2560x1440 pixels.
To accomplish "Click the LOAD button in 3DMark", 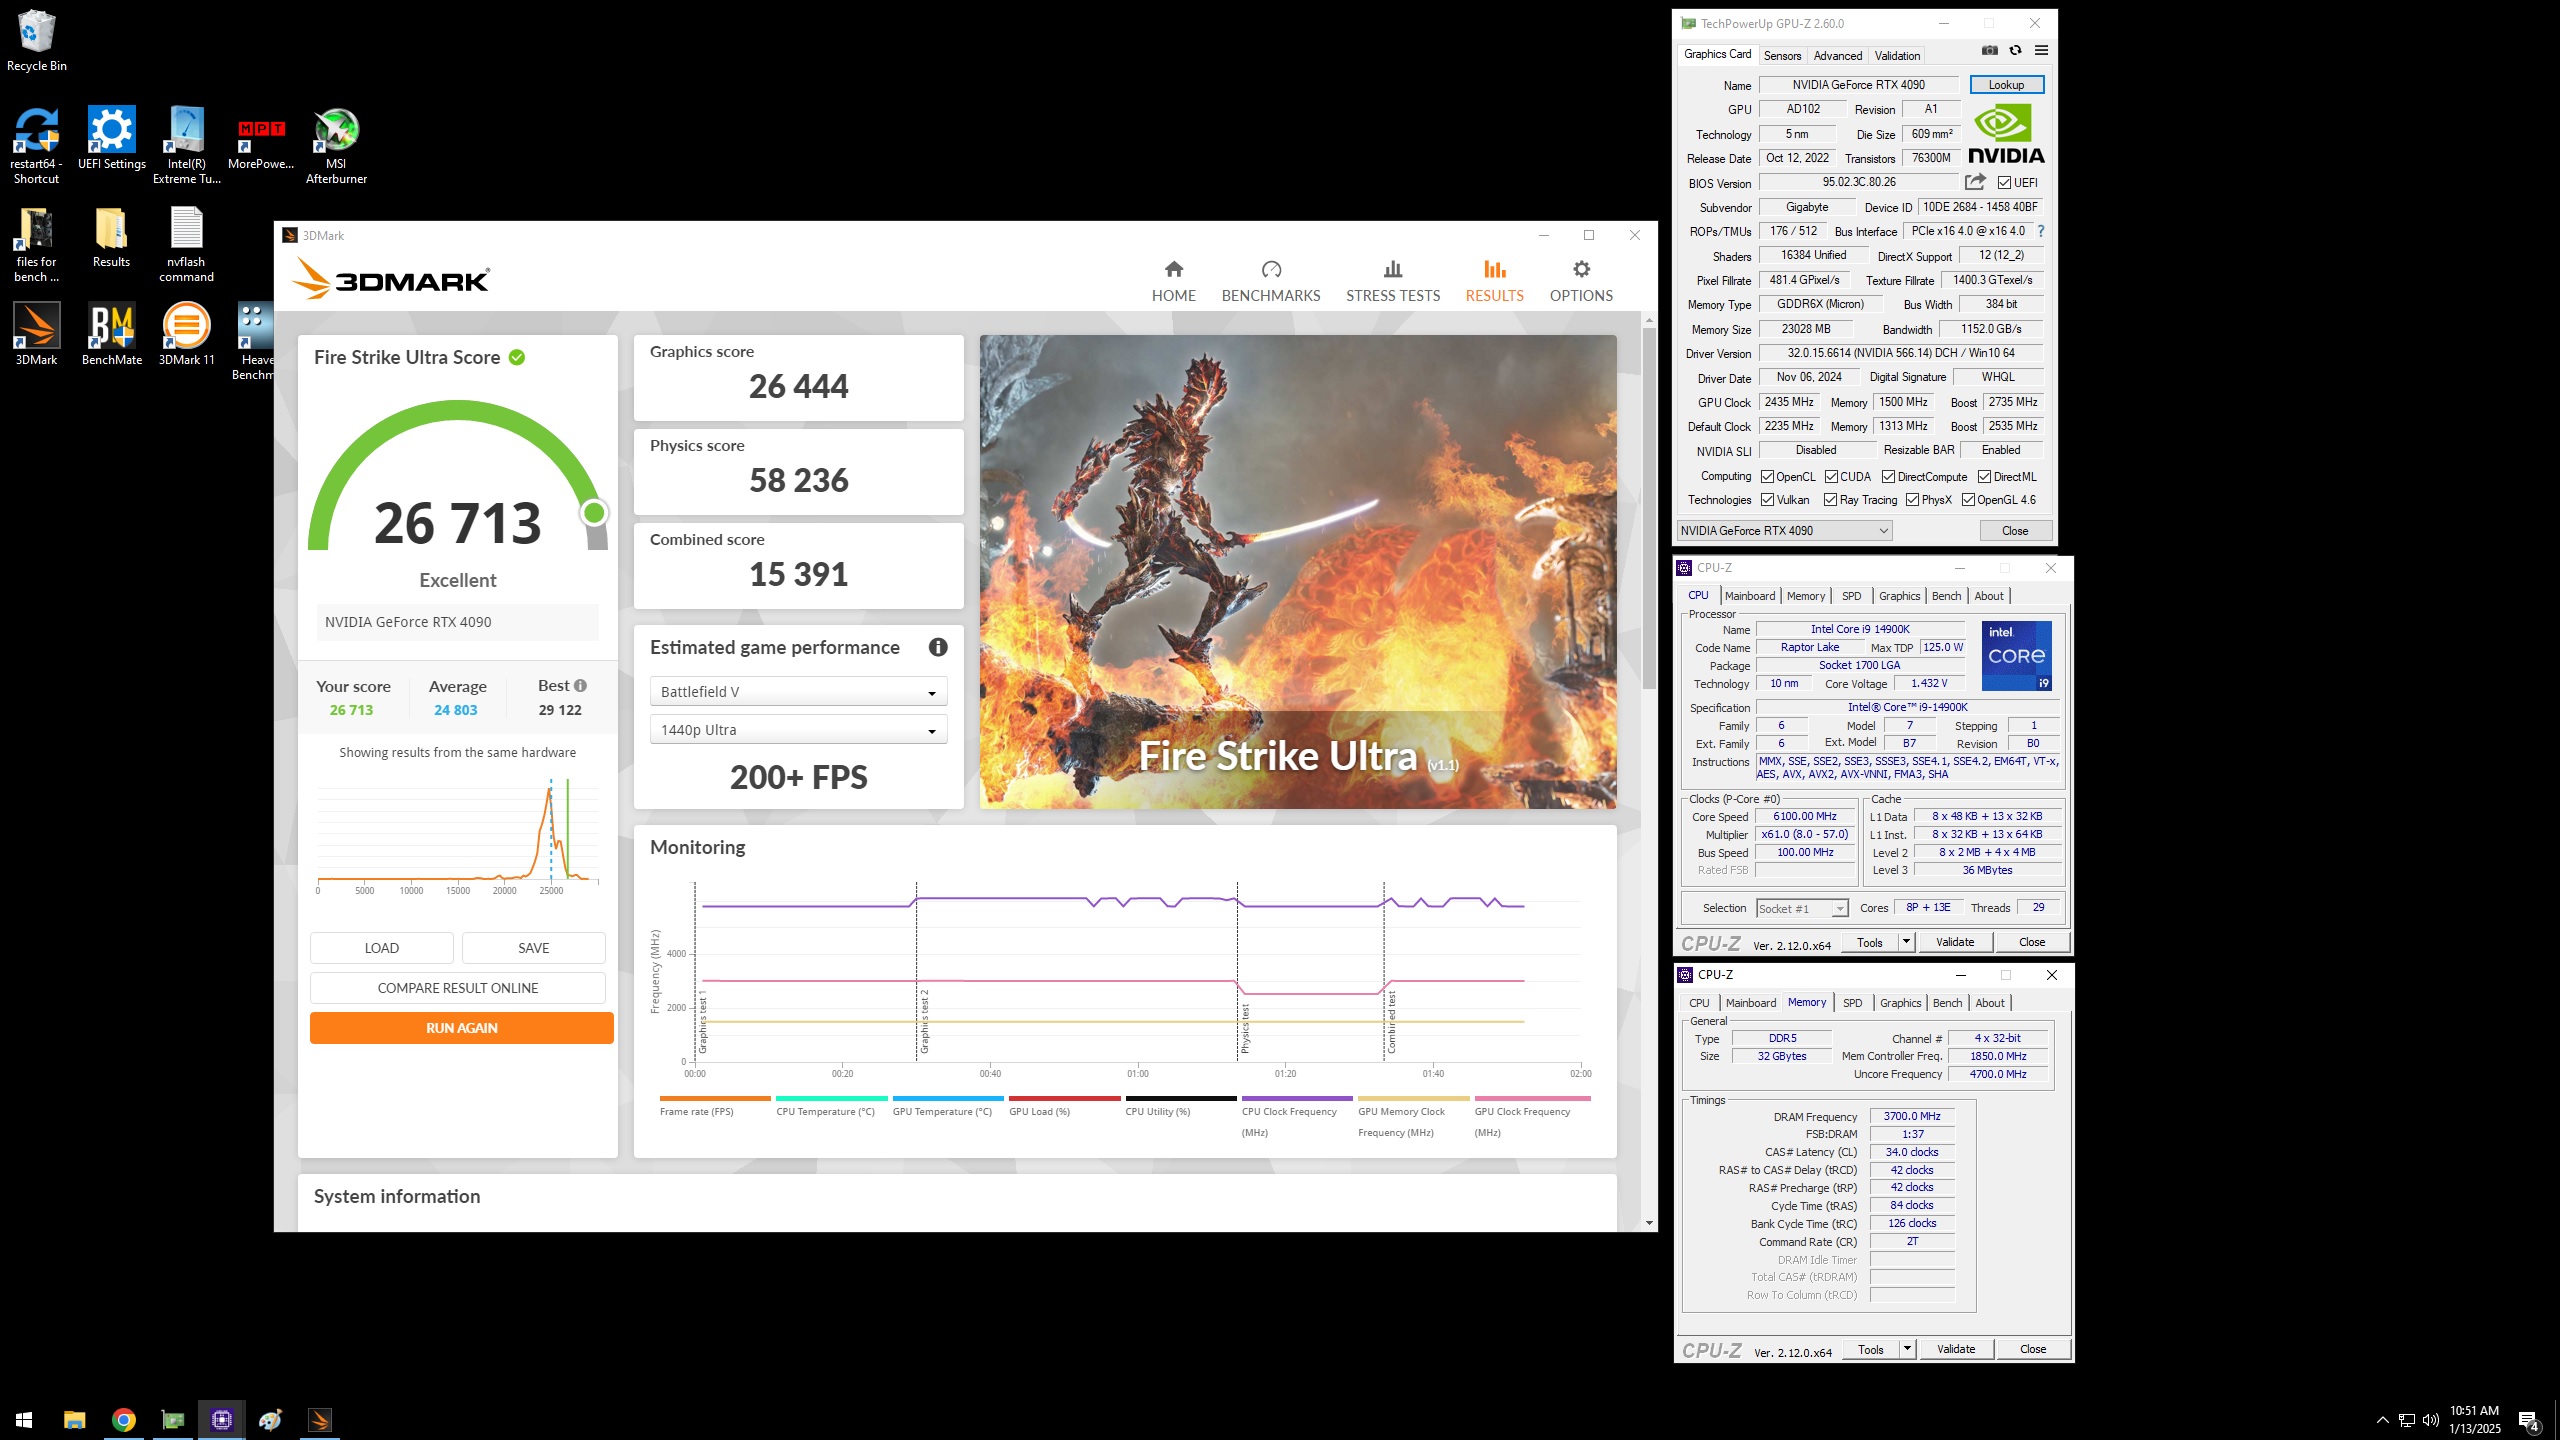I will coord(381,948).
